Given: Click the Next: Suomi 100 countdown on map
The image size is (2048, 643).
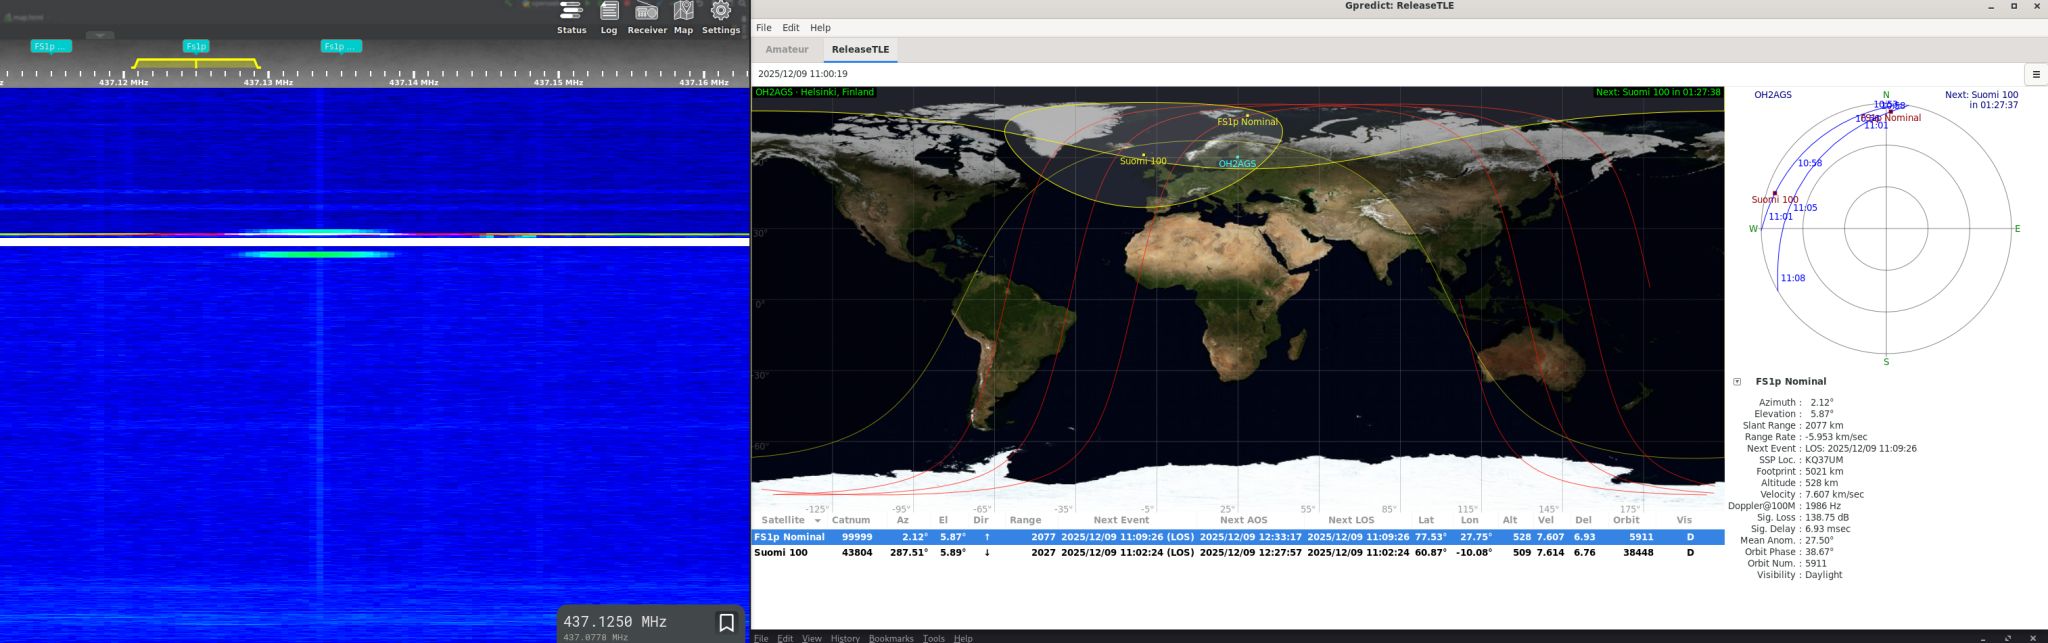Looking at the screenshot, I should click(1658, 92).
